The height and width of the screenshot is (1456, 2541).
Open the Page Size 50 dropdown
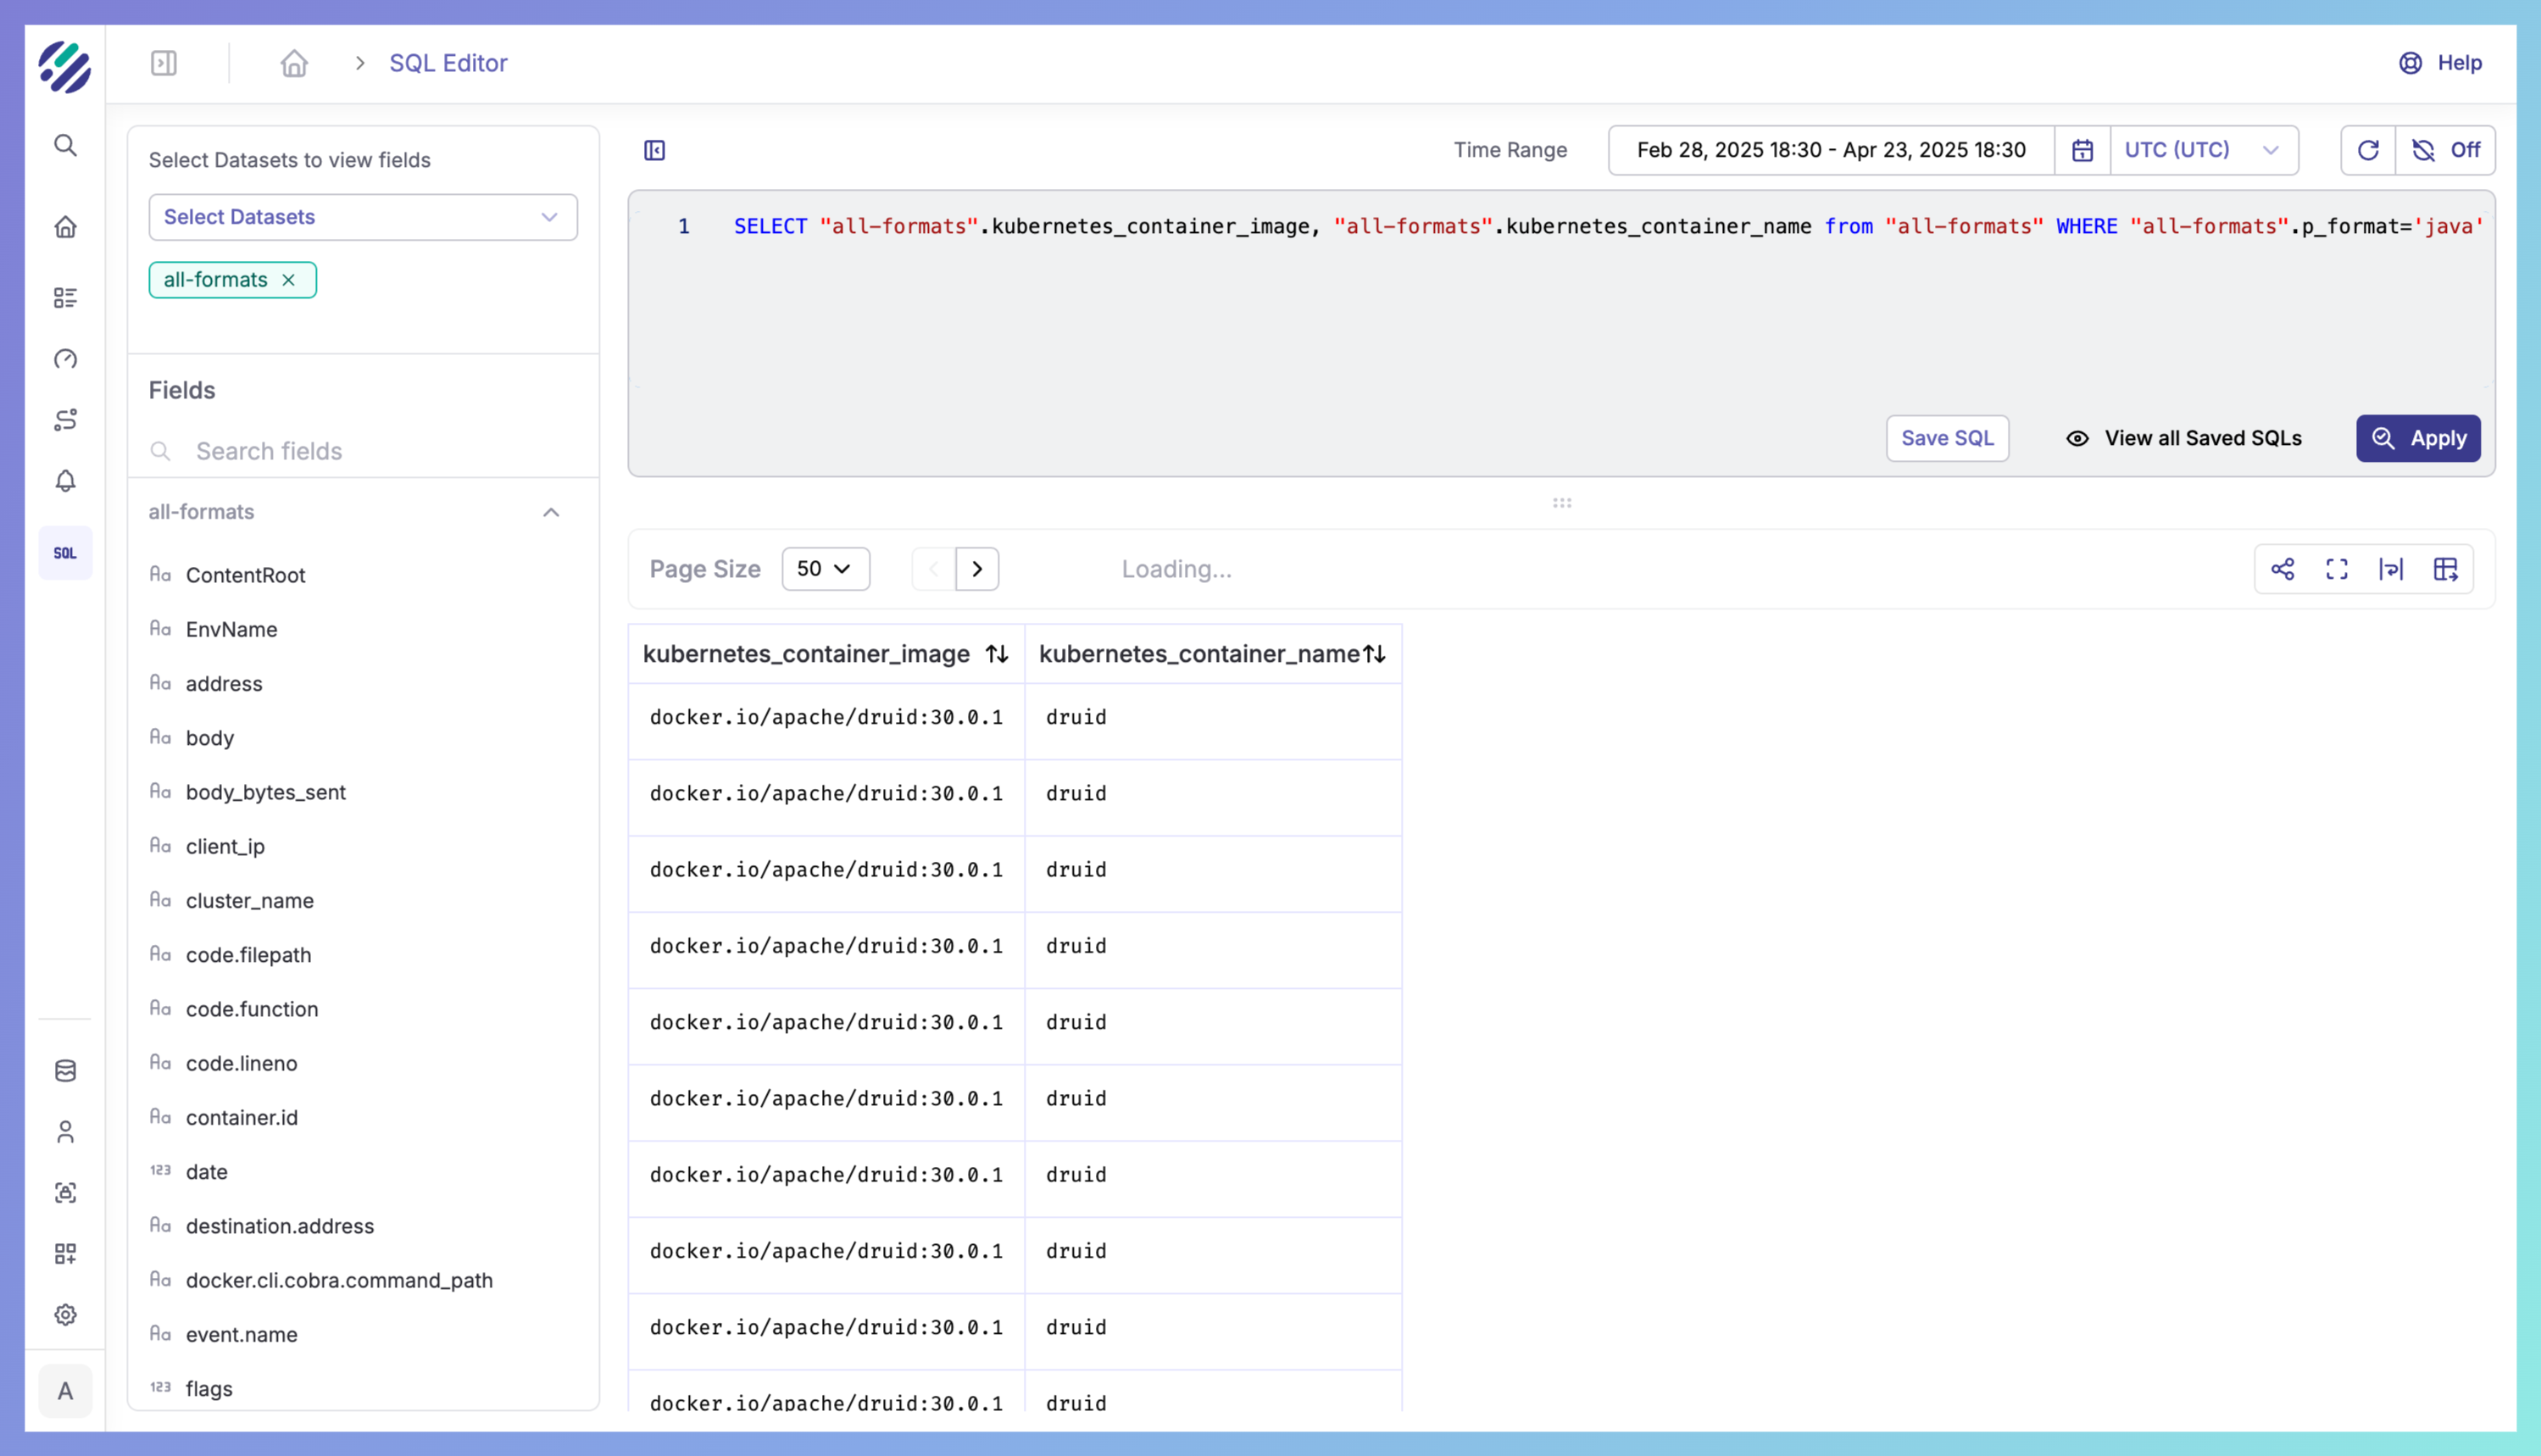pos(825,569)
